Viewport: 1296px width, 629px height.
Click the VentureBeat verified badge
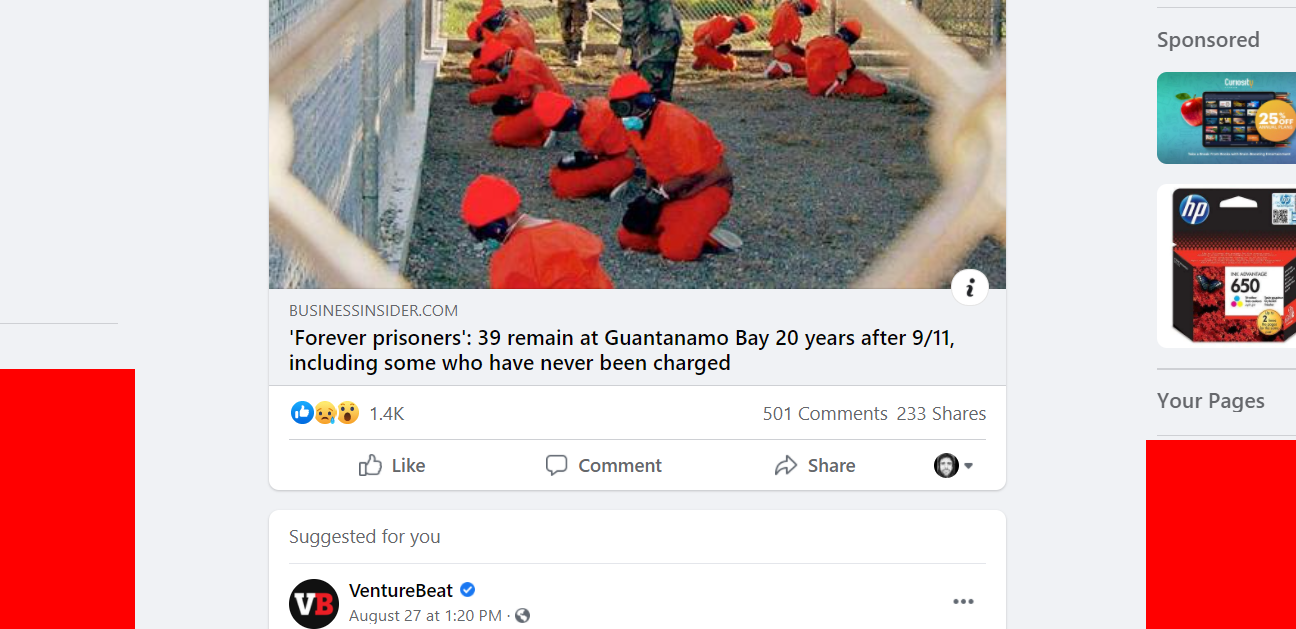coord(467,590)
